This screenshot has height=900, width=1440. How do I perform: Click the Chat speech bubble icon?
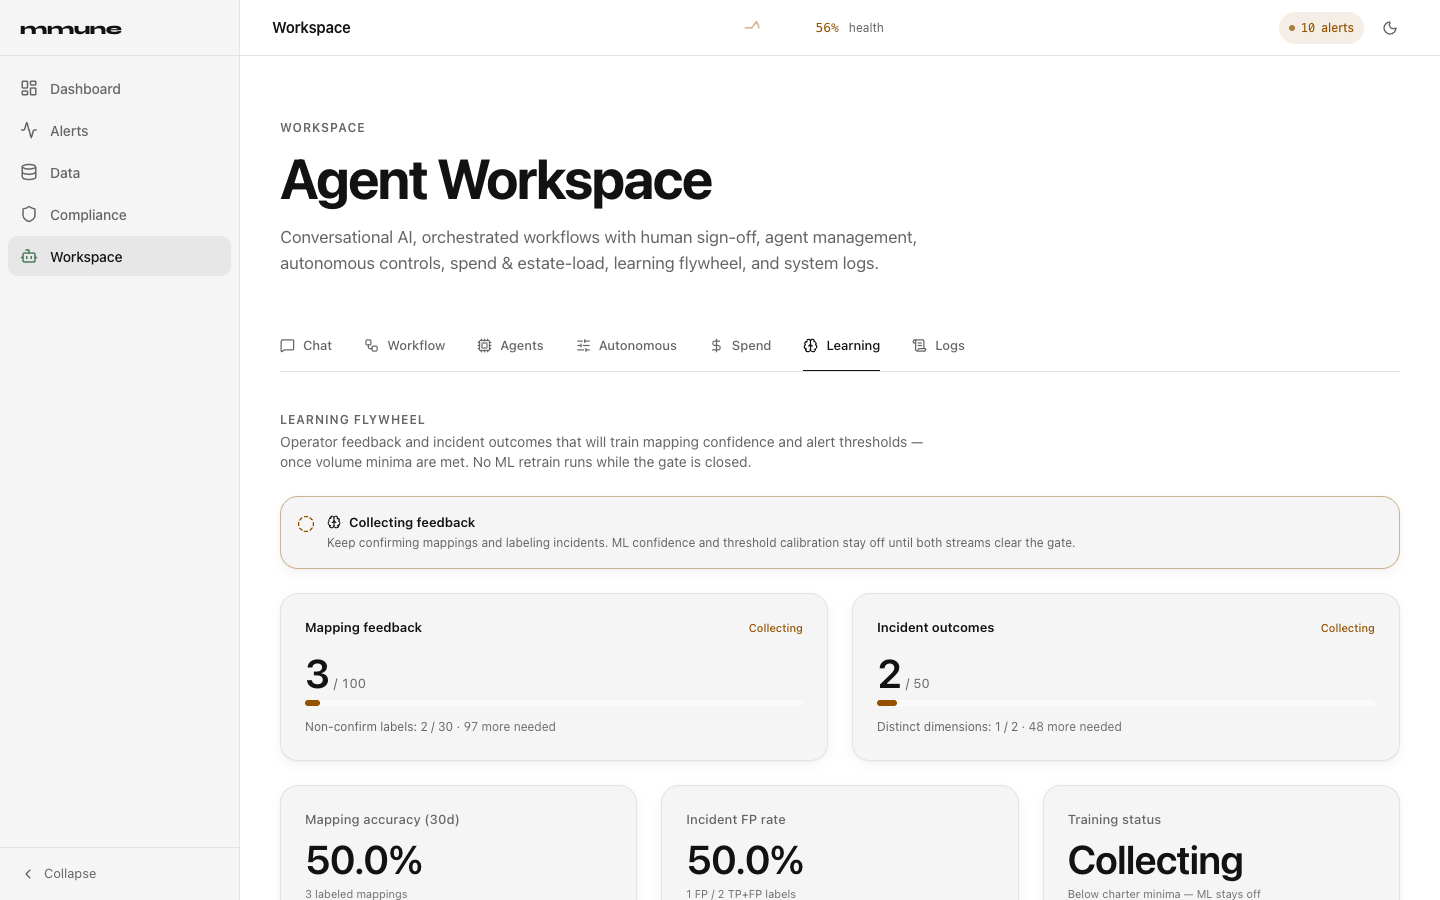[287, 345]
